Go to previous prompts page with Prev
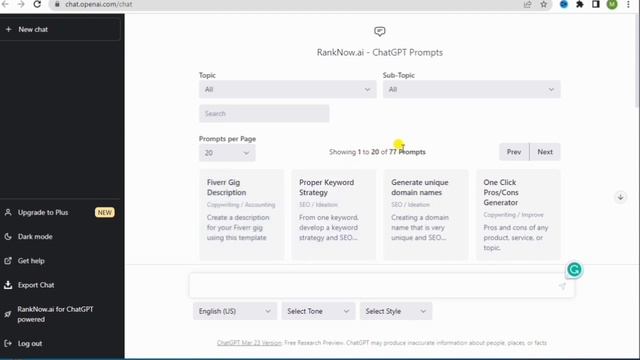This screenshot has width=640, height=360. 514,152
